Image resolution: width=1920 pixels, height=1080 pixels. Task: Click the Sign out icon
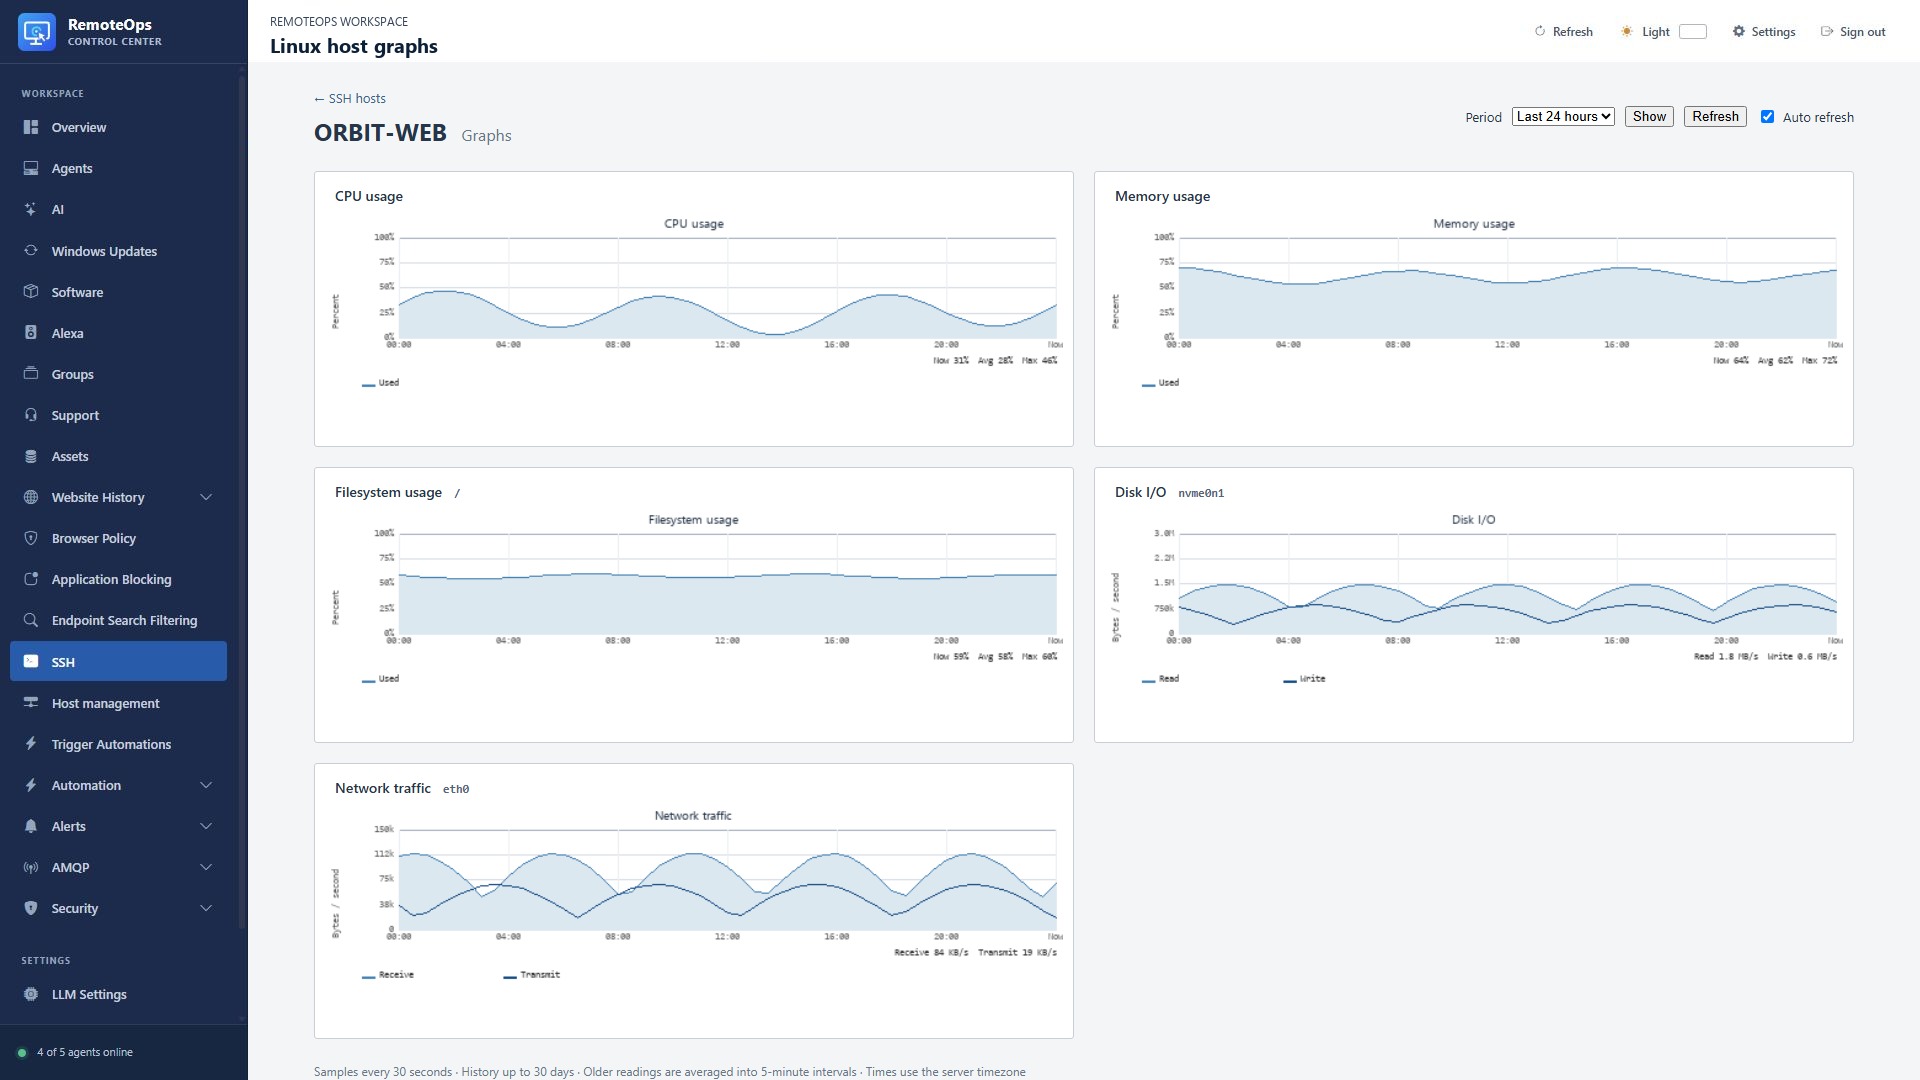(1827, 31)
